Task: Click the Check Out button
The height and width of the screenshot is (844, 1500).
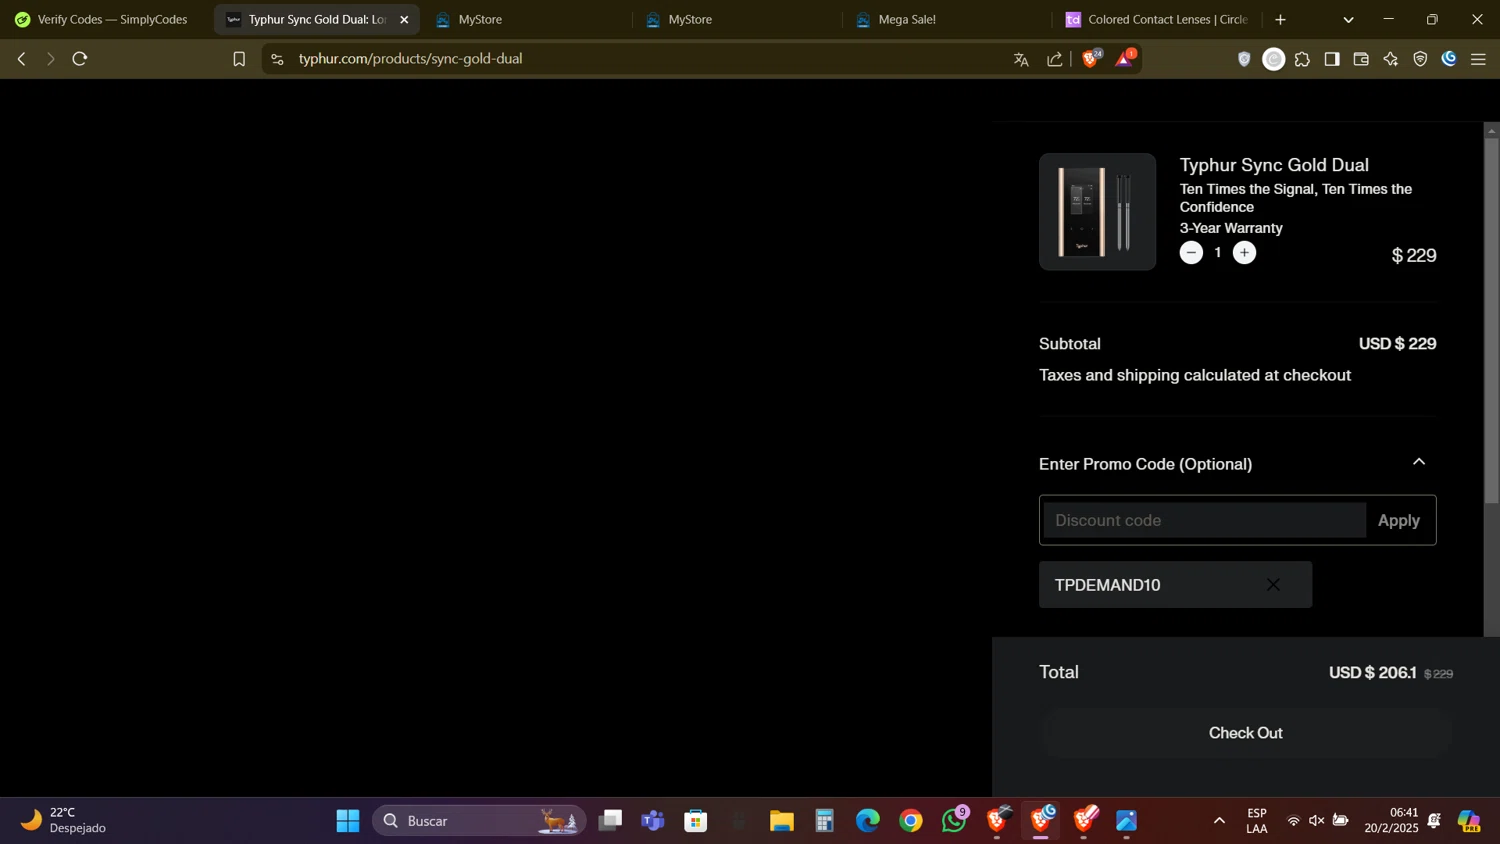Action: (1246, 733)
